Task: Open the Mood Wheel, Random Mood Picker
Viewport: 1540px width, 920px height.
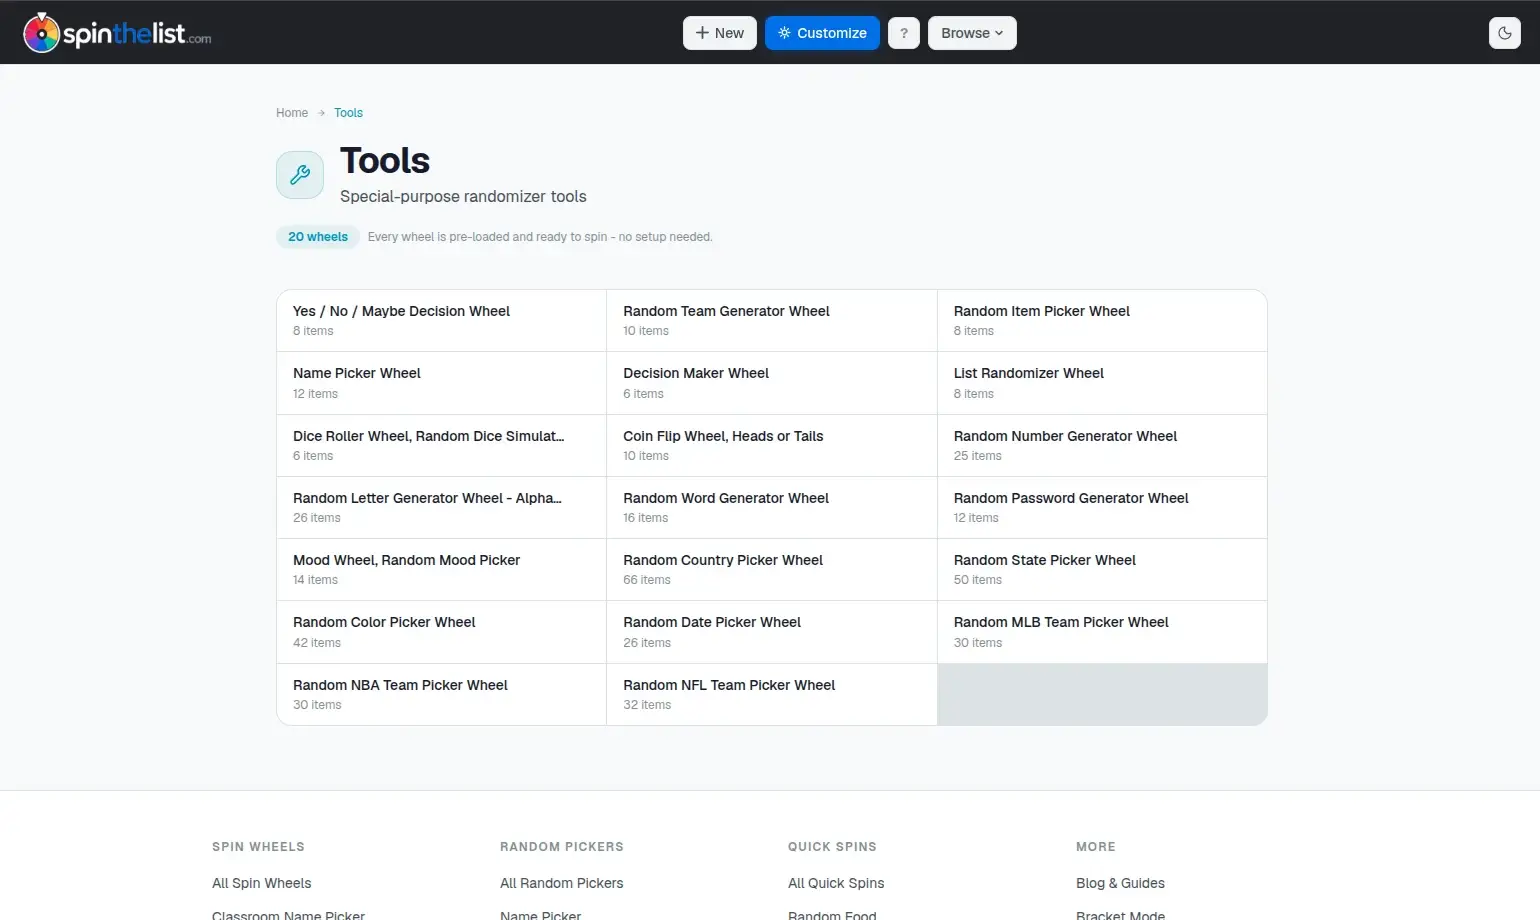Action: 441,570
